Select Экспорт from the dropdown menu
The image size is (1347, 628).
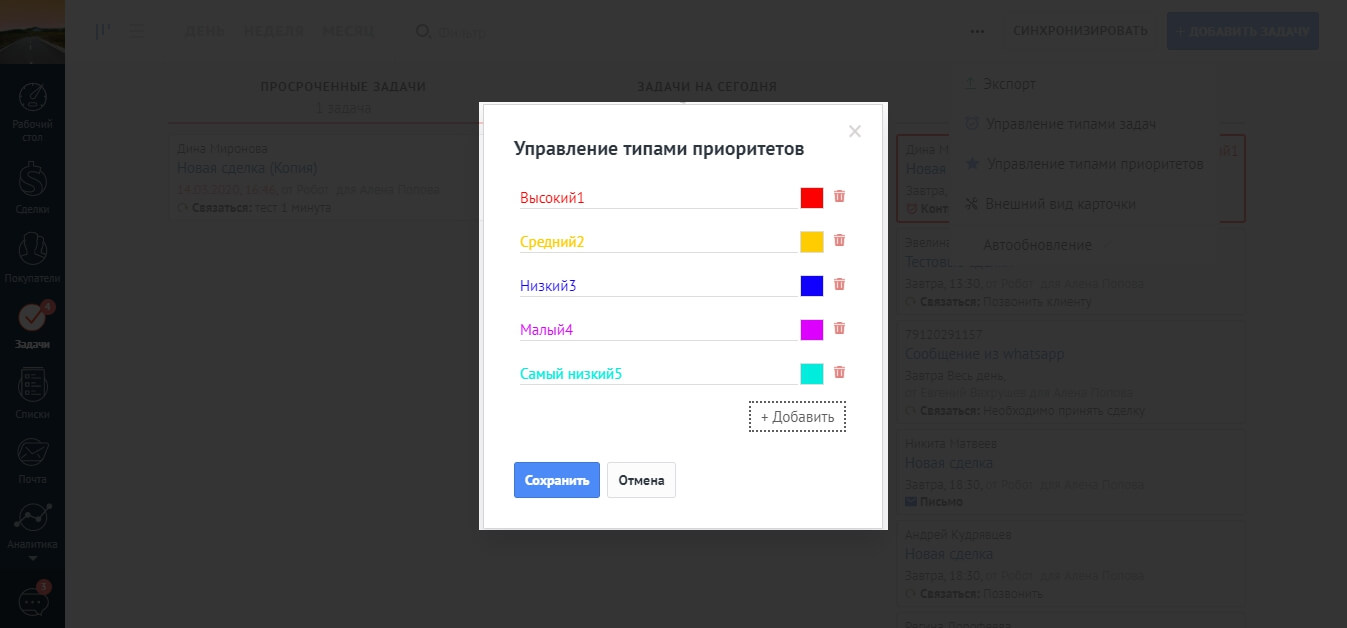[x=1009, y=85]
